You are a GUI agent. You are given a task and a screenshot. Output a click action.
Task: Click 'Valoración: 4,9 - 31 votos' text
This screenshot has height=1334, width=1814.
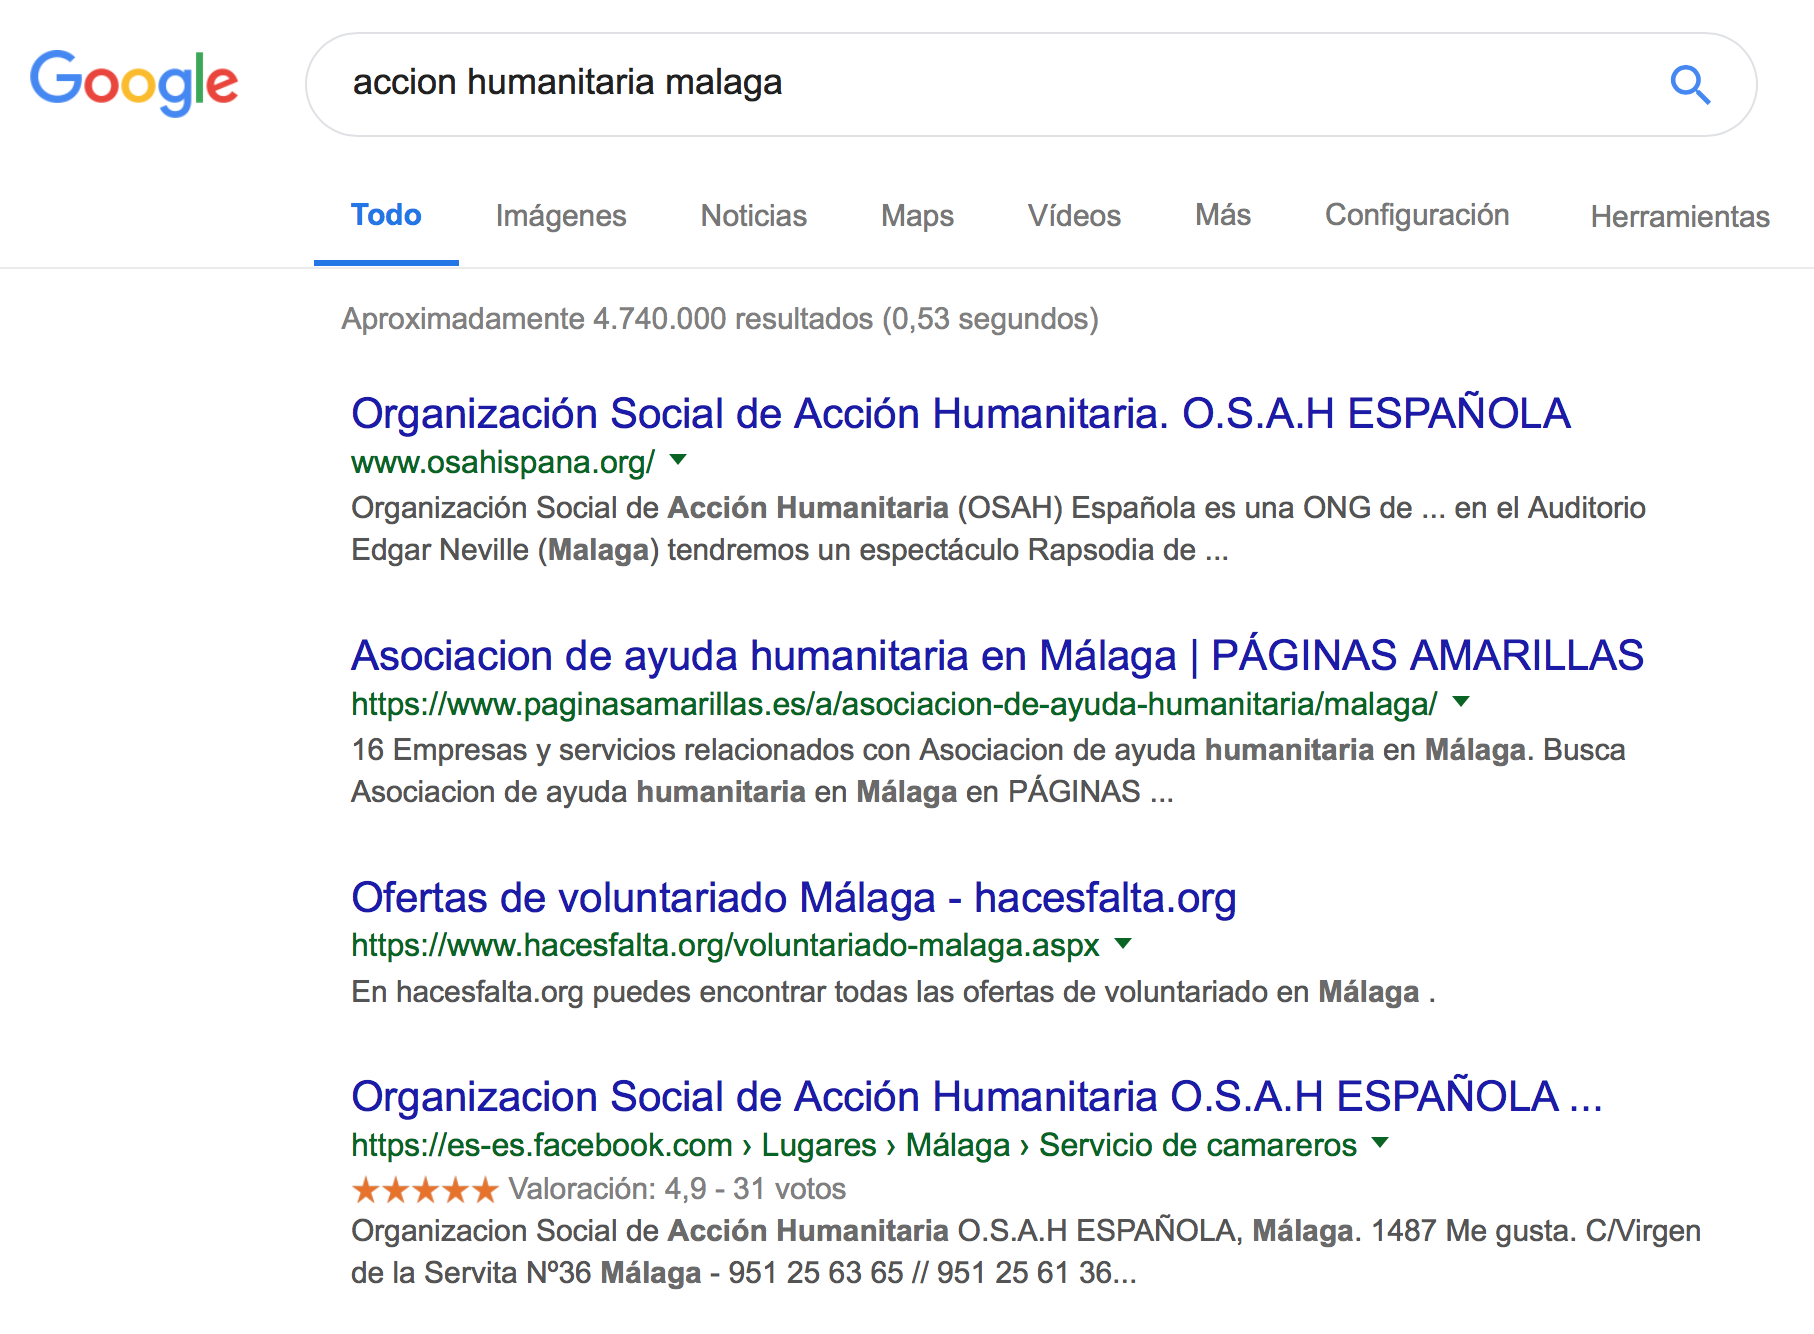pos(677,1189)
